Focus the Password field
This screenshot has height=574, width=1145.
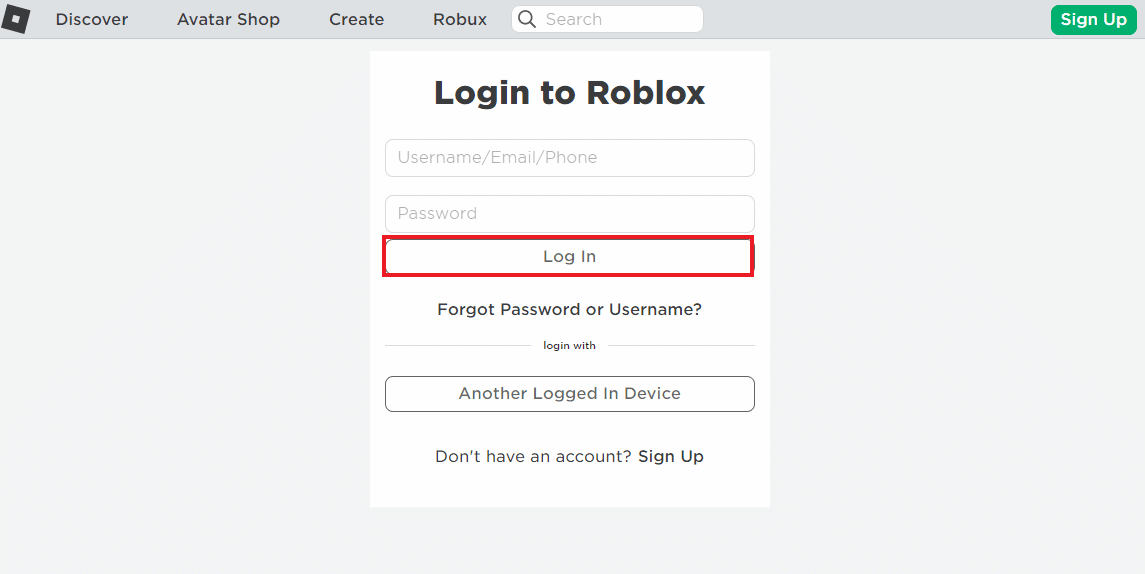[569, 213]
